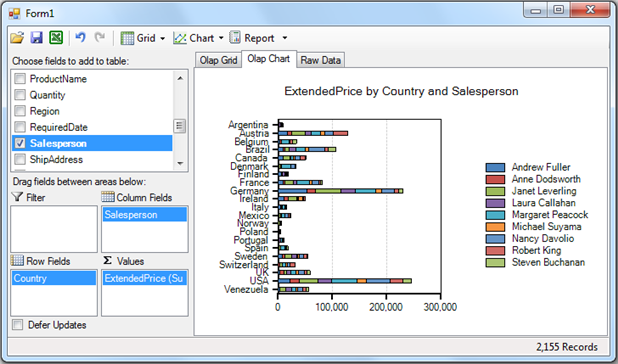This screenshot has width=618, height=364.
Task: Enable the Defer Updates checkbox
Action: click(x=18, y=325)
